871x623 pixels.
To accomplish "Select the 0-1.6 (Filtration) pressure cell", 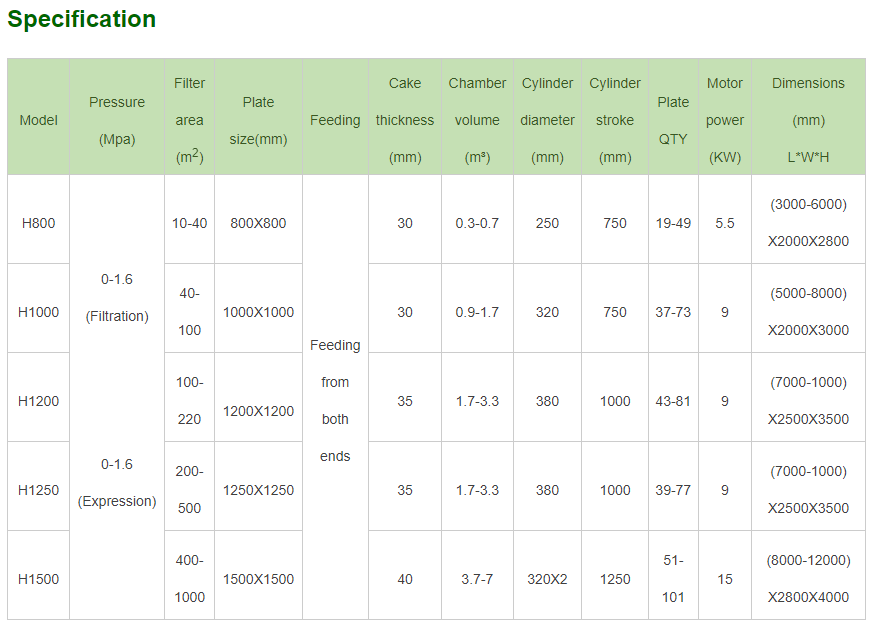I will (117, 297).
